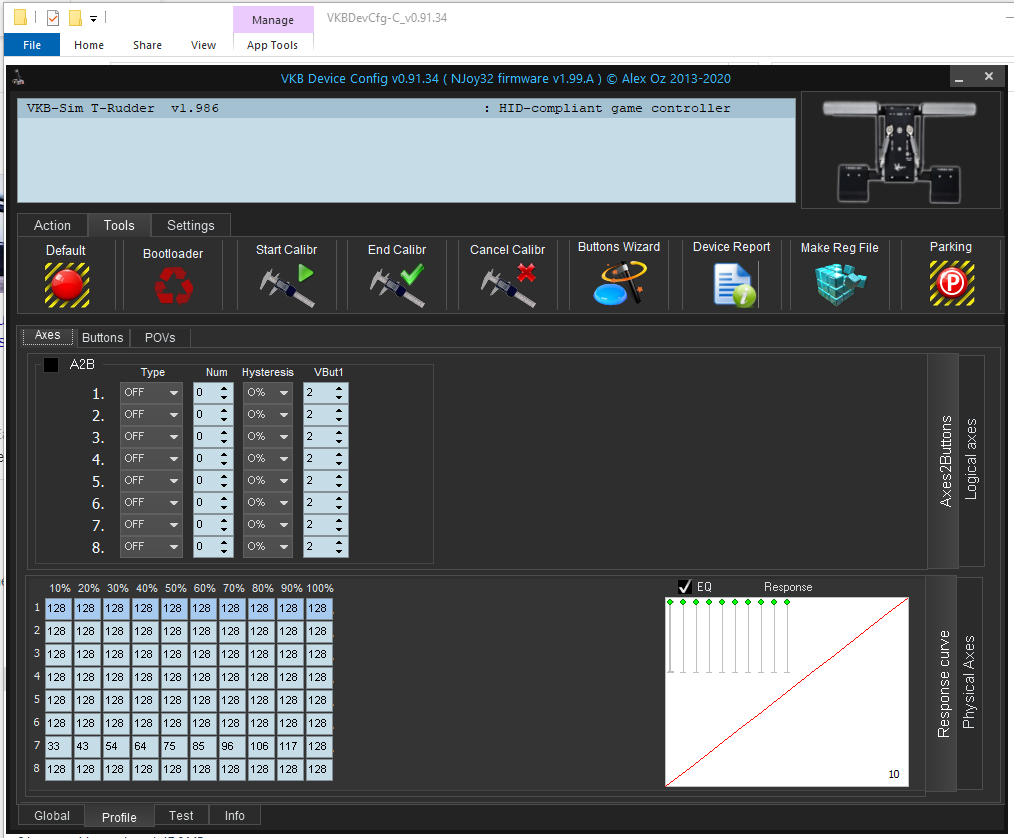This screenshot has height=838, width=1014.
Task: Edit row 1 curve cell under 10%
Action: point(58,608)
